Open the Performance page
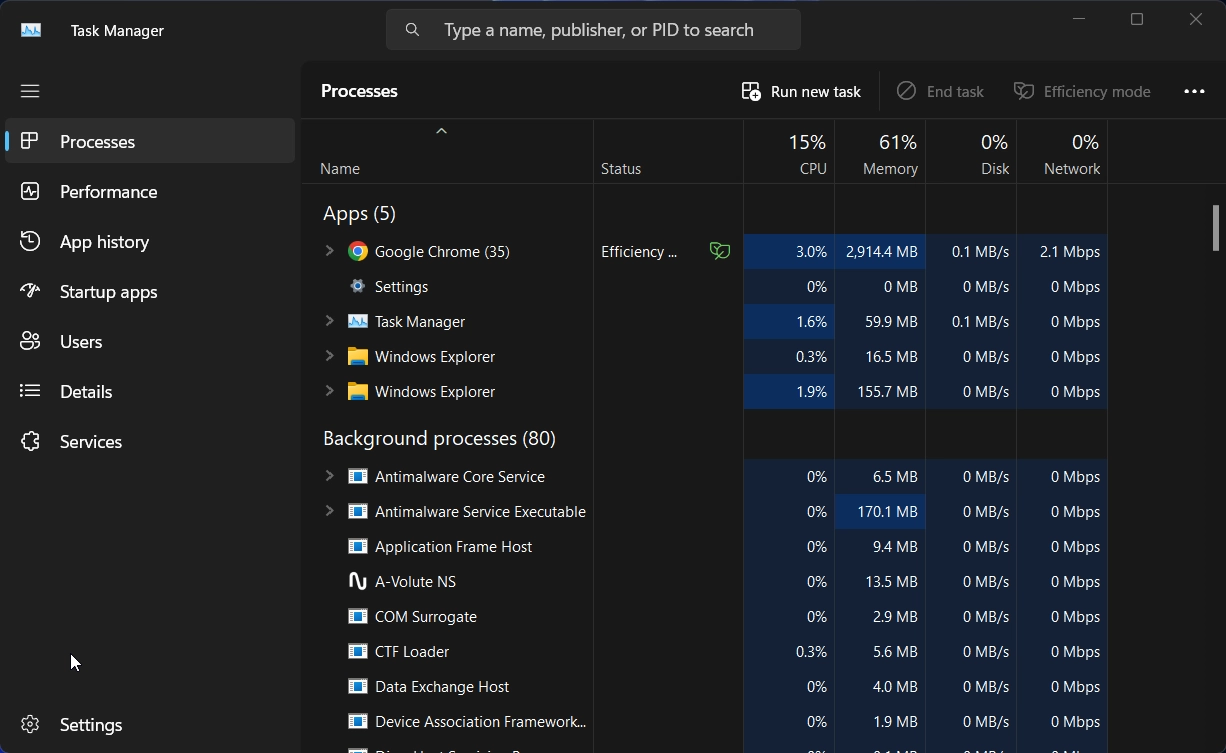This screenshot has height=753, width=1226. click(150, 191)
